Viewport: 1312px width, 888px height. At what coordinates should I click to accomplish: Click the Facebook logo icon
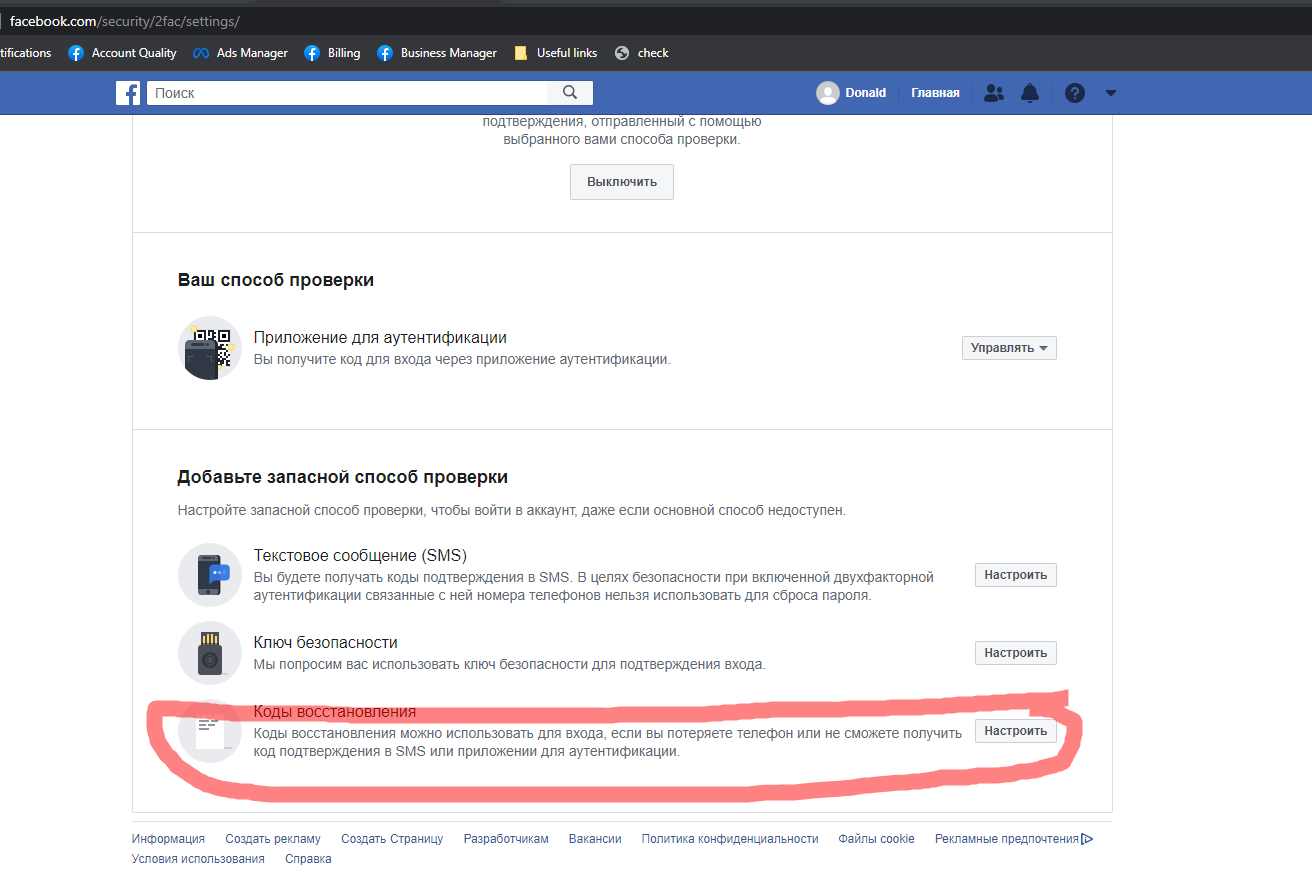pyautogui.click(x=128, y=93)
